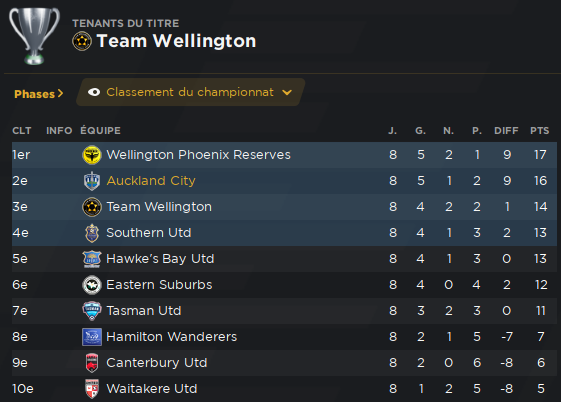561x402 pixels.
Task: Toggle the eye icon beside Classement du championnat
Action: 94,92
